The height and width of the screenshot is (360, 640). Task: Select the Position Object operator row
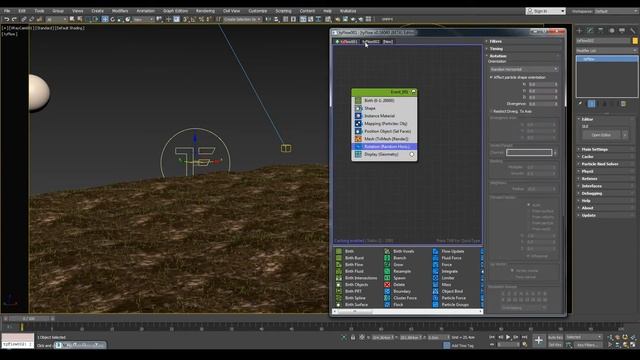(x=384, y=131)
